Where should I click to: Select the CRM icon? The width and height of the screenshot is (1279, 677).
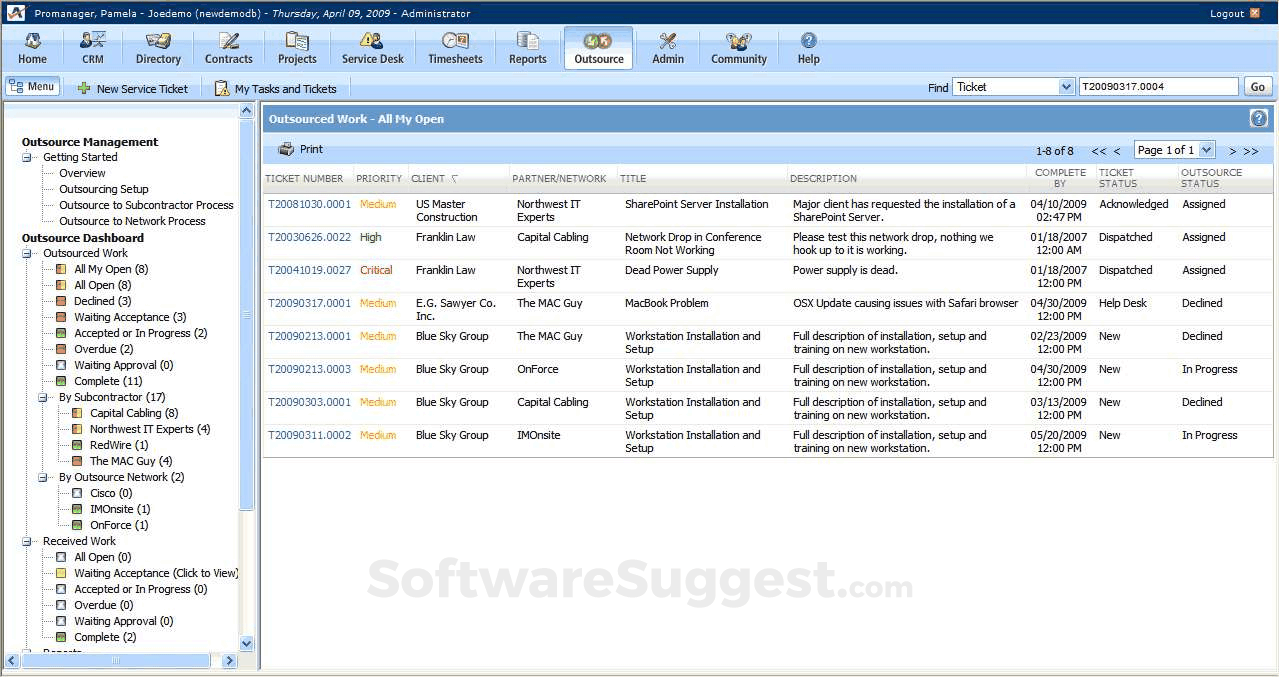click(x=92, y=47)
